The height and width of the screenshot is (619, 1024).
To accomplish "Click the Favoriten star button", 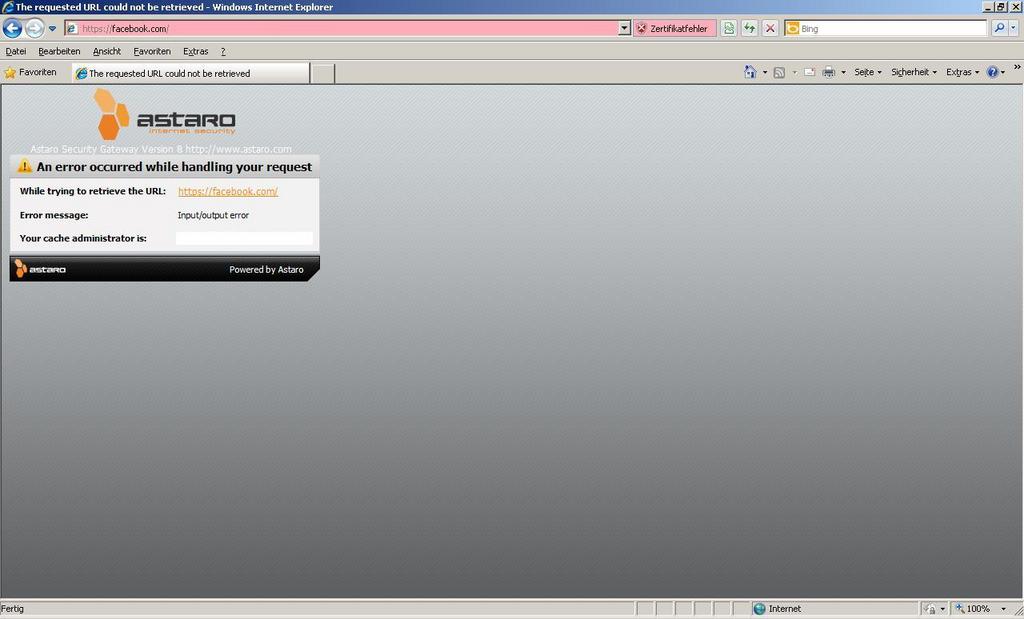I will point(30,72).
